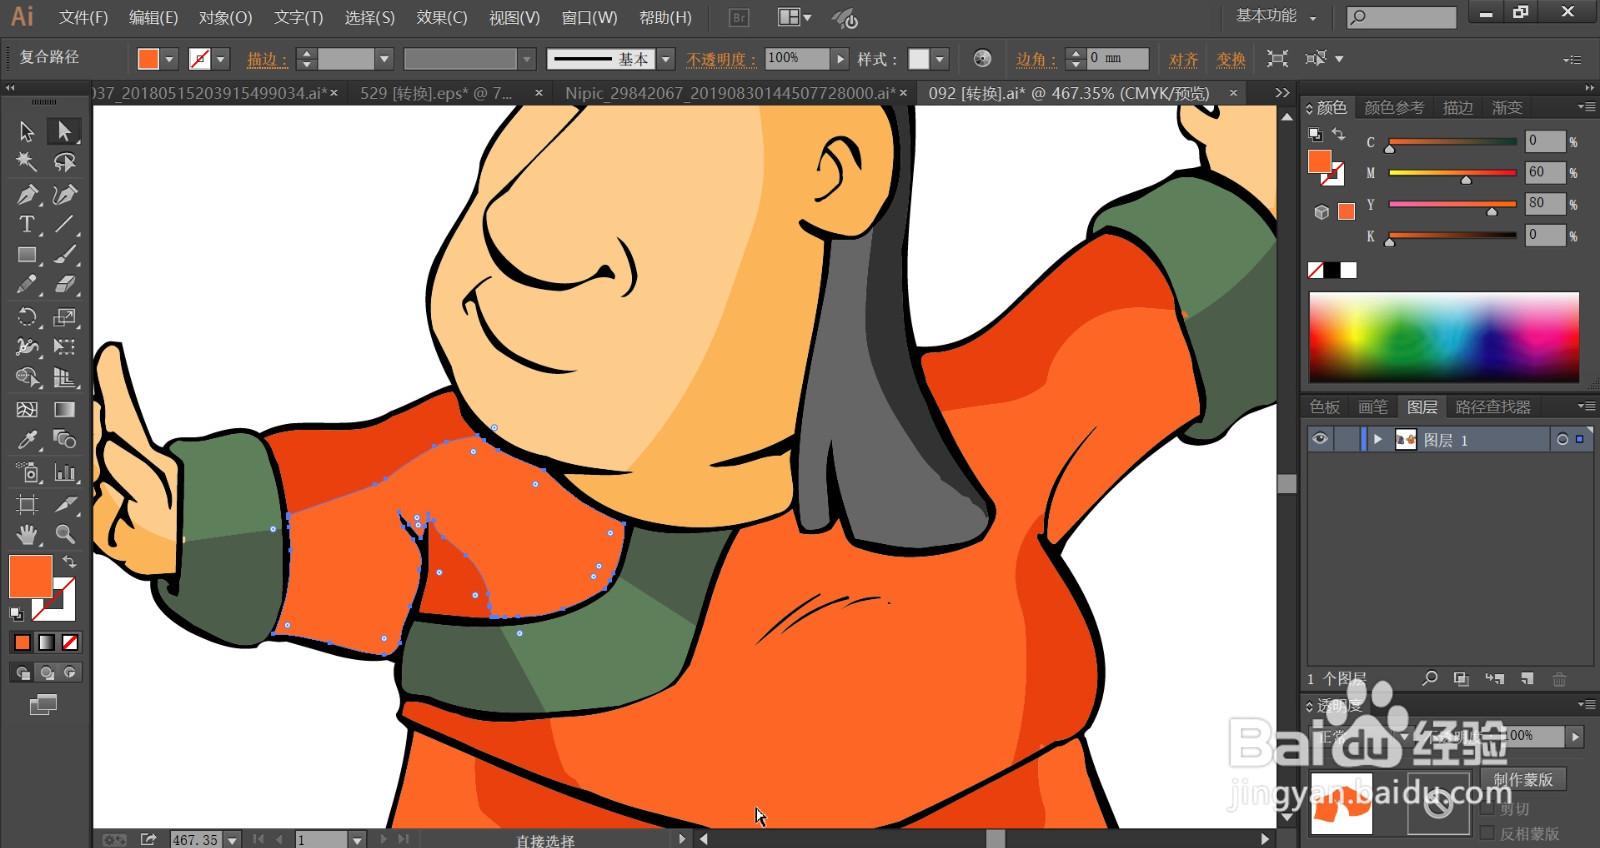Select the Artboard tool

click(27, 504)
